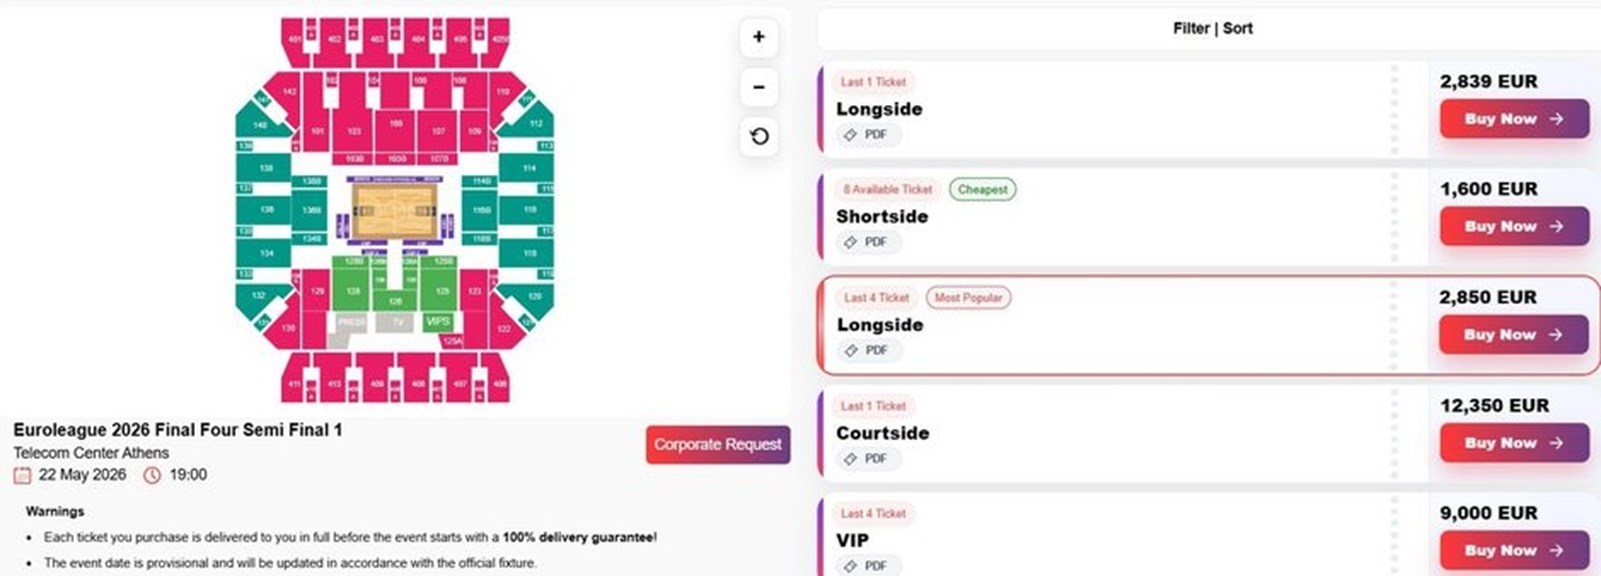Select the PRESS section on the seat map
1601x576 pixels.
click(352, 322)
